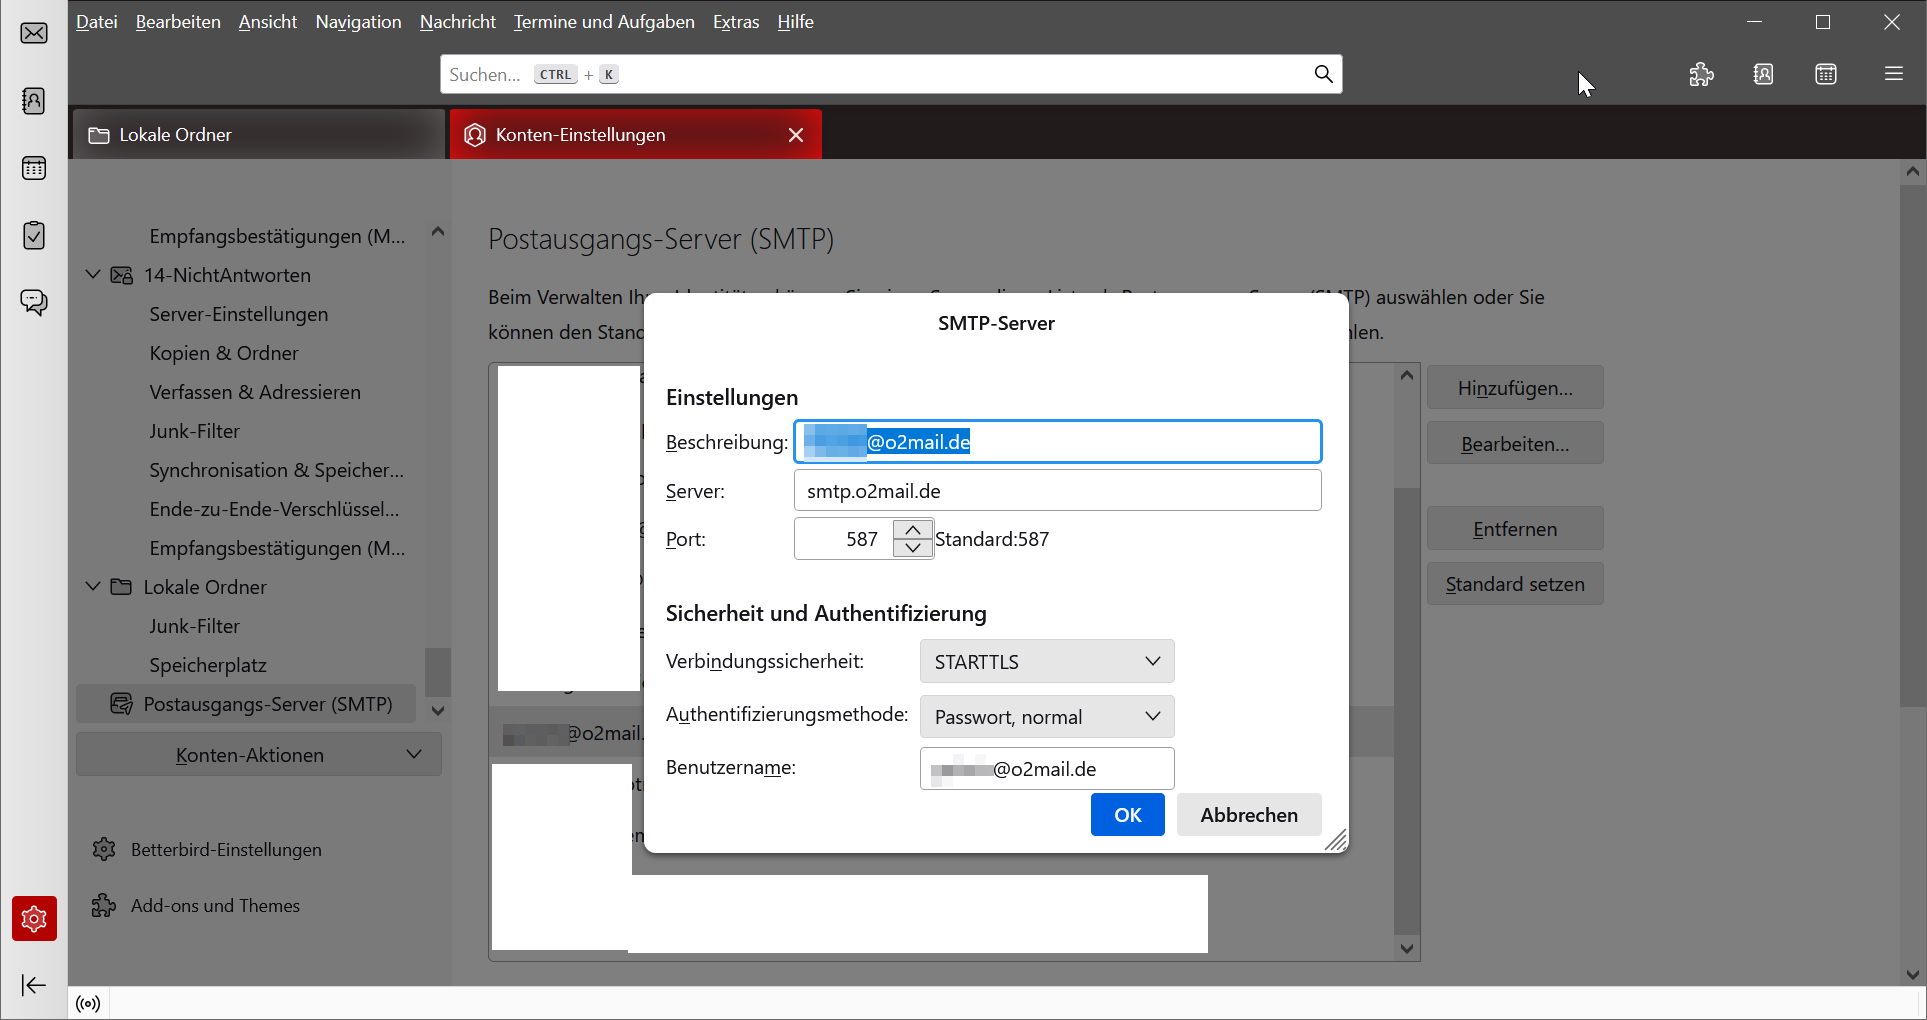Image resolution: width=1927 pixels, height=1020 pixels.
Task: Close the Konten-Einstellungen tab
Action: click(796, 135)
